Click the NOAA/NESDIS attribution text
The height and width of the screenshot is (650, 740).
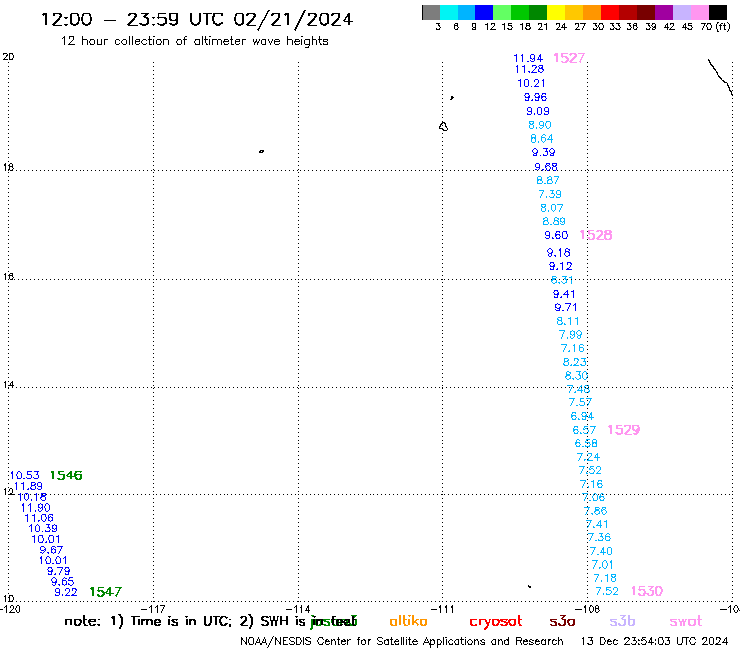[402, 642]
